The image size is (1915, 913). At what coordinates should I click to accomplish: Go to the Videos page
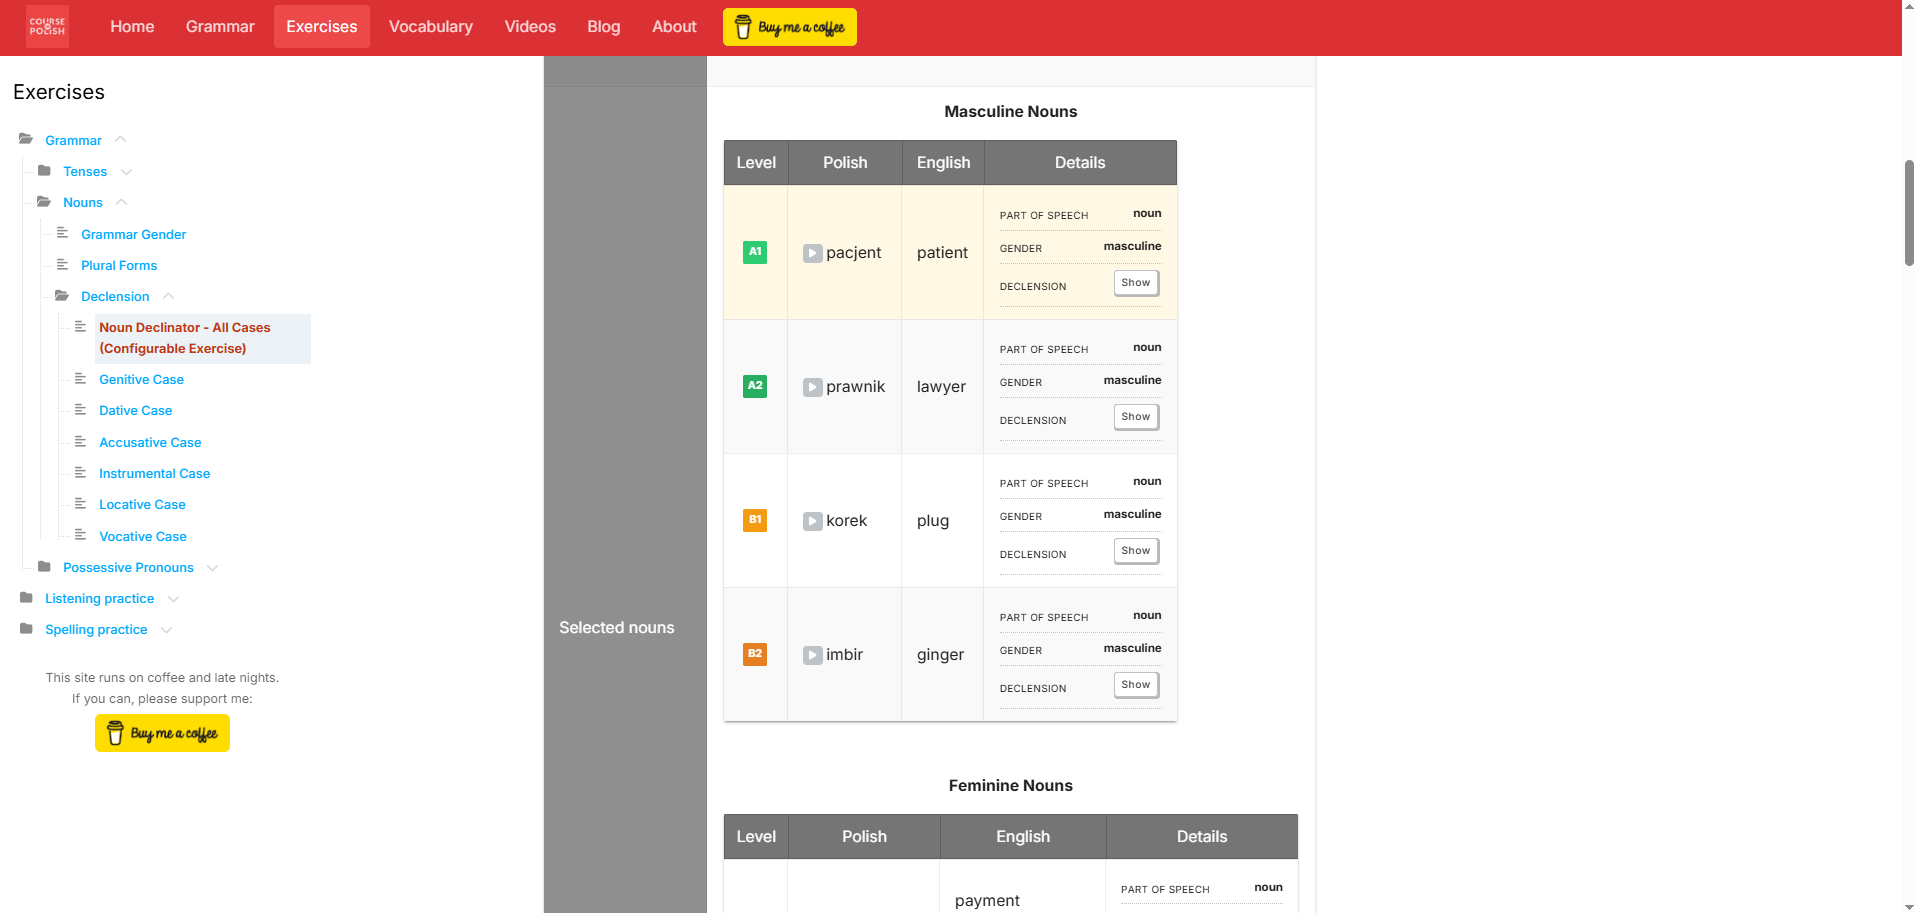[529, 27]
